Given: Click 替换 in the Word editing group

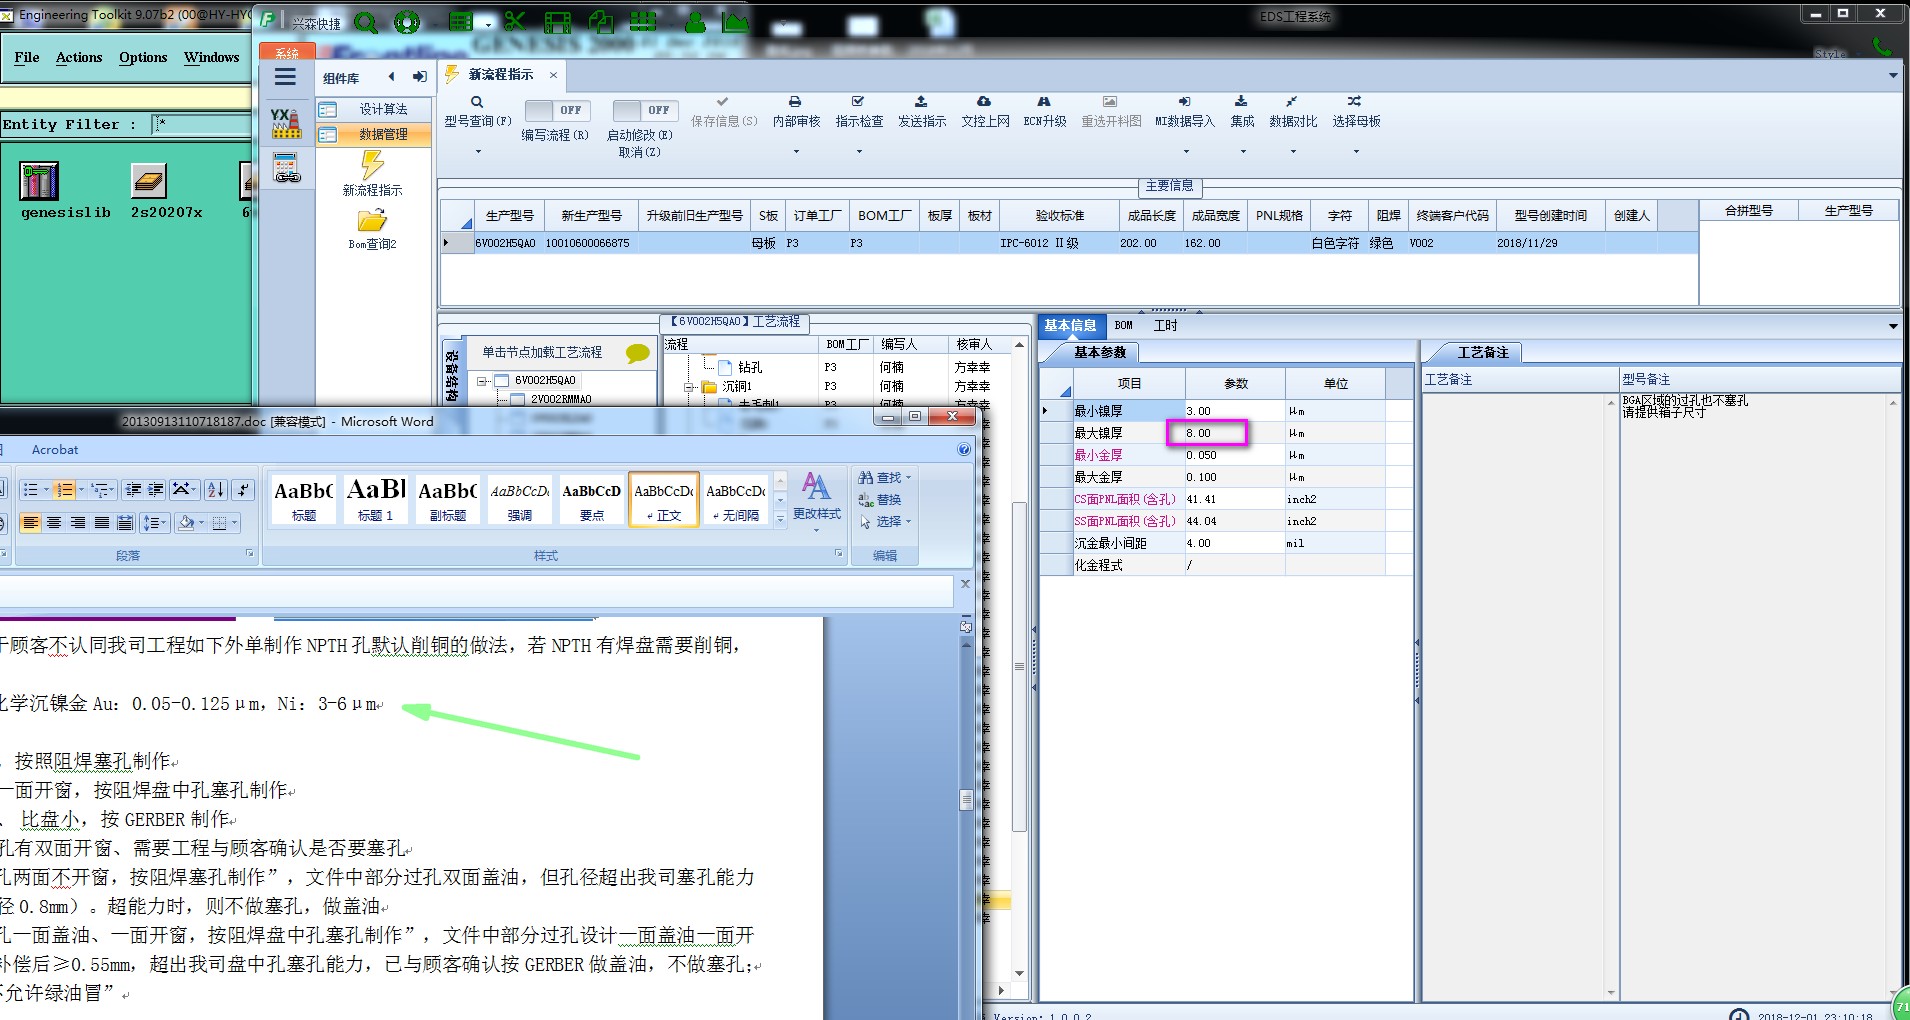Looking at the screenshot, I should pos(880,500).
